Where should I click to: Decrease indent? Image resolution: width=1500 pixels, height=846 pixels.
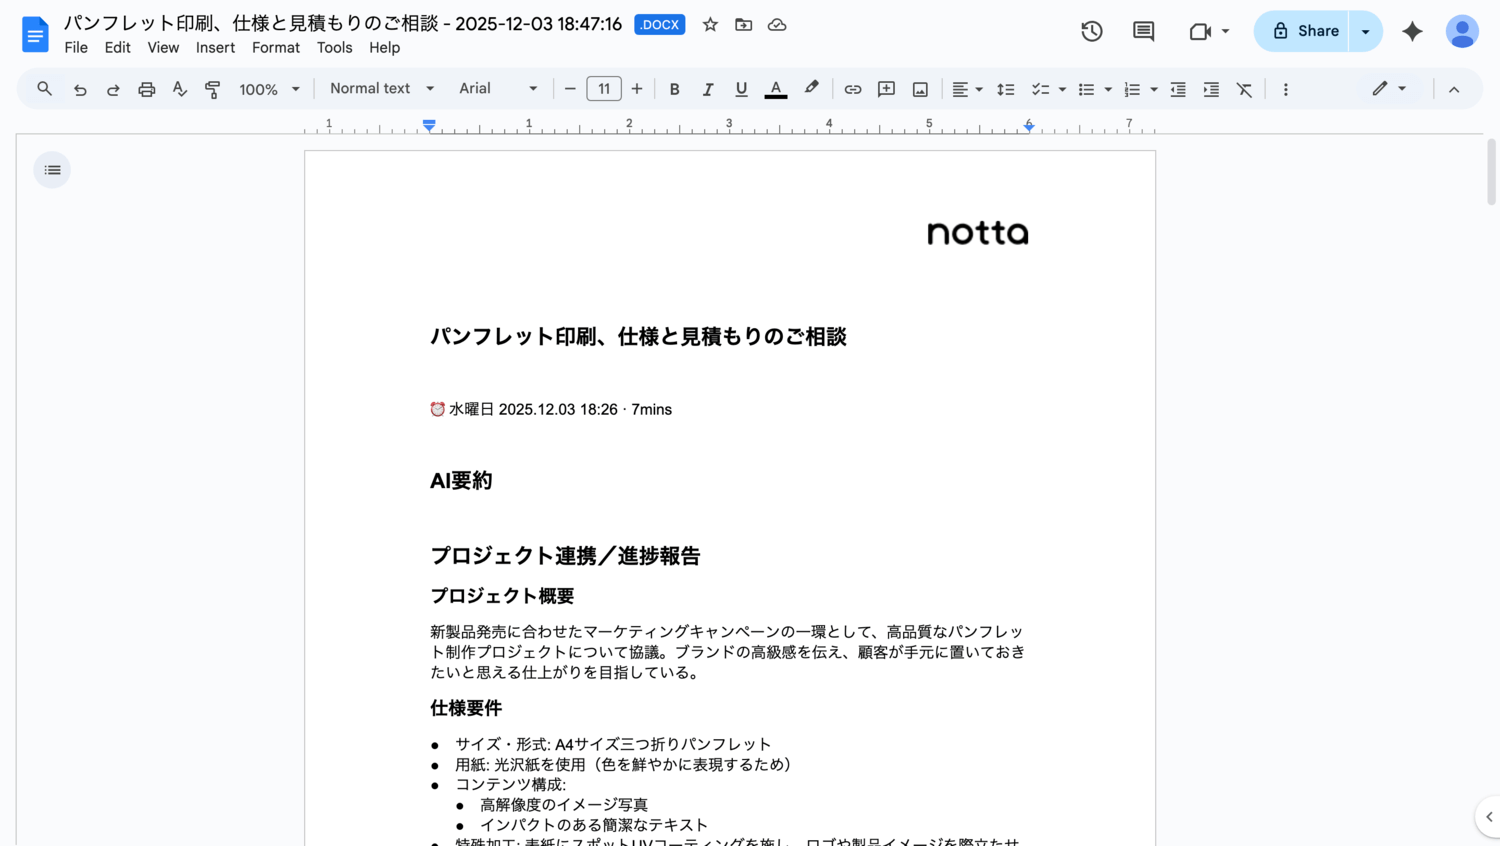point(1178,89)
